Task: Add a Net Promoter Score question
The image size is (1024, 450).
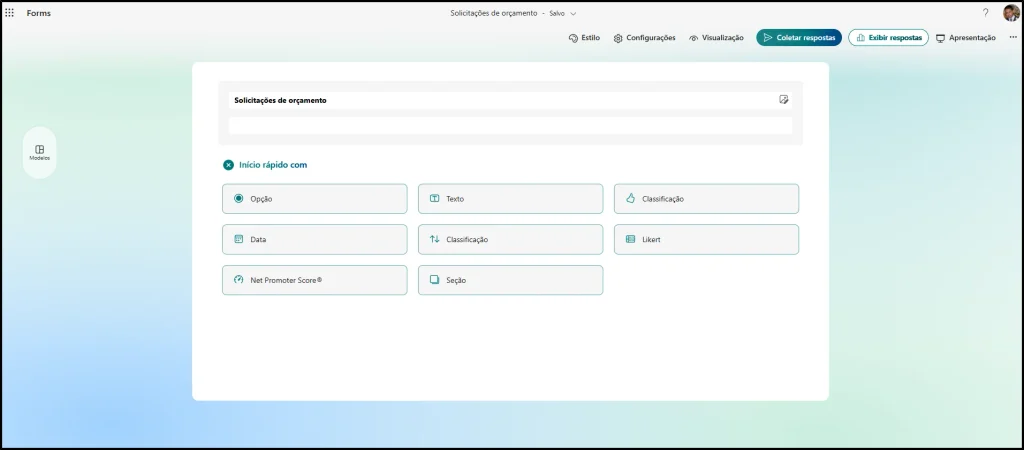Action: click(x=314, y=280)
